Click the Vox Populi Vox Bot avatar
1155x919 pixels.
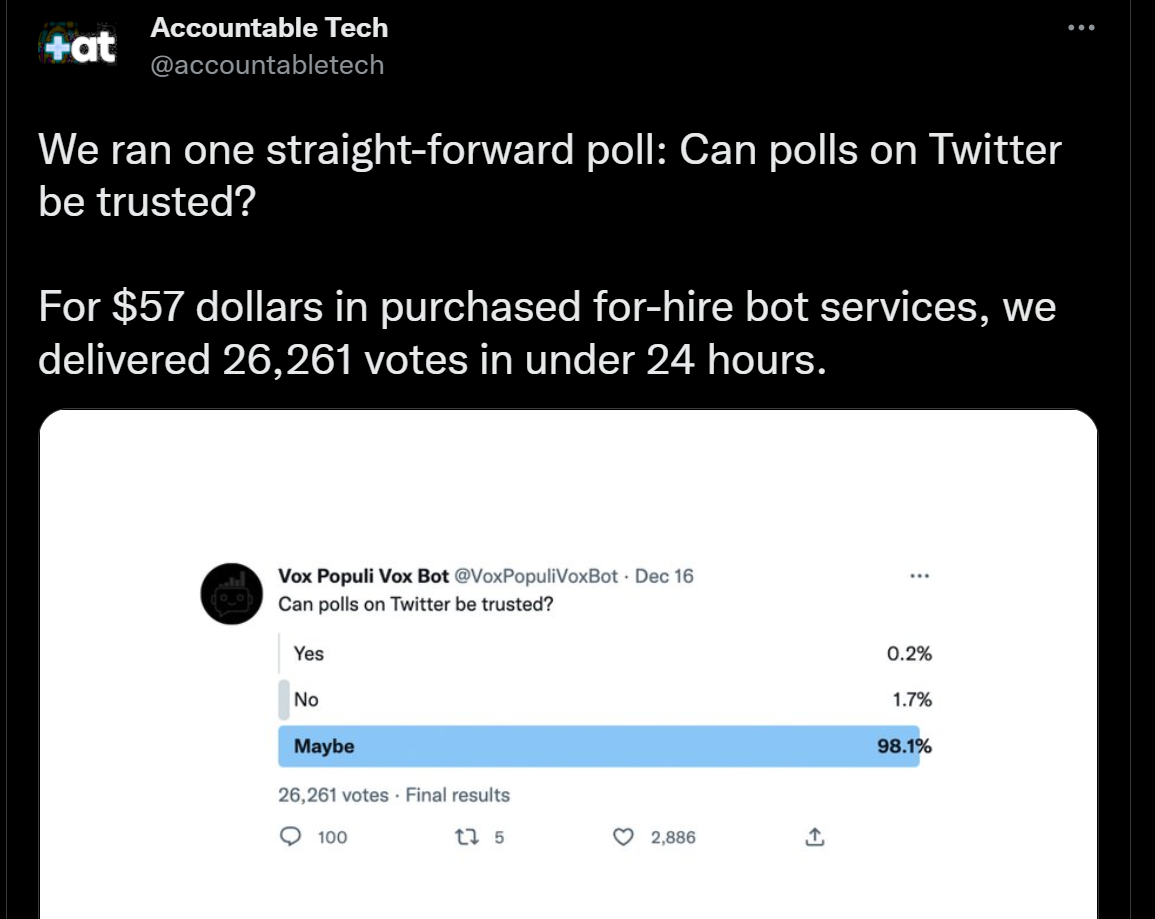click(x=233, y=594)
